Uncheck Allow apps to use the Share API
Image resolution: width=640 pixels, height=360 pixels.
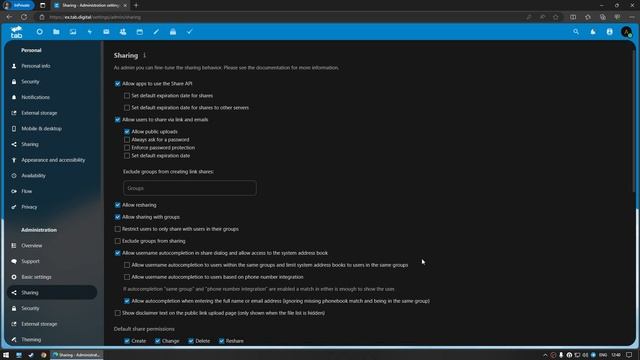point(118,84)
